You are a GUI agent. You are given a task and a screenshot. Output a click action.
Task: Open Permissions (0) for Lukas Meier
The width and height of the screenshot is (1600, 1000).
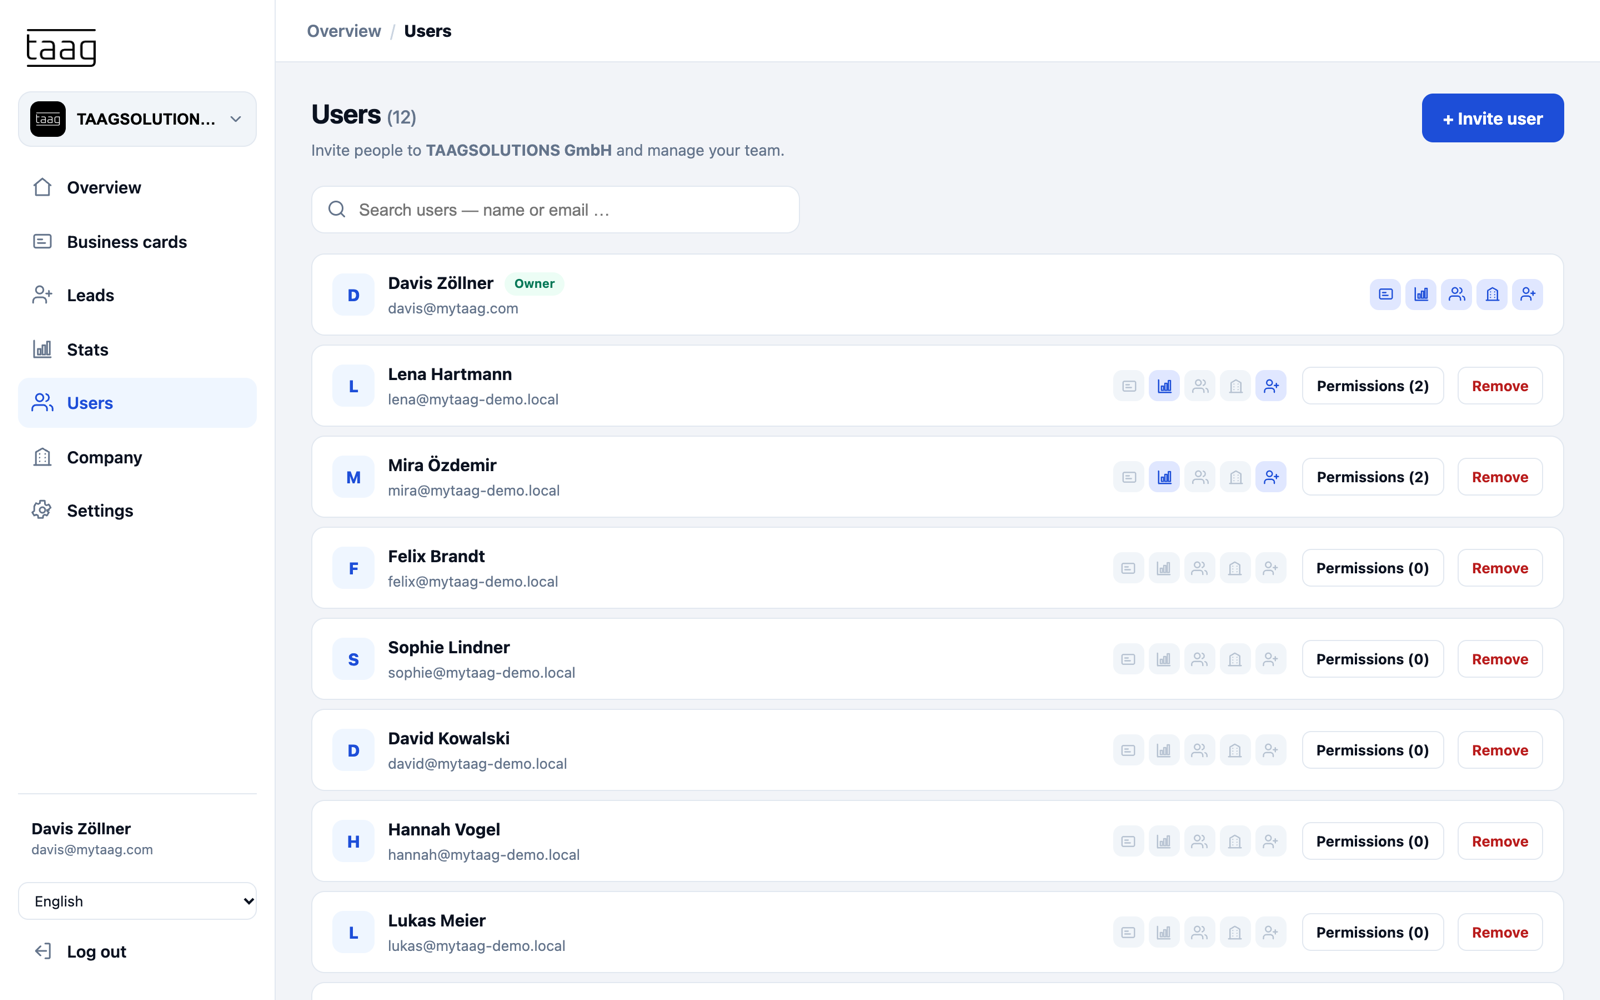pyautogui.click(x=1373, y=932)
